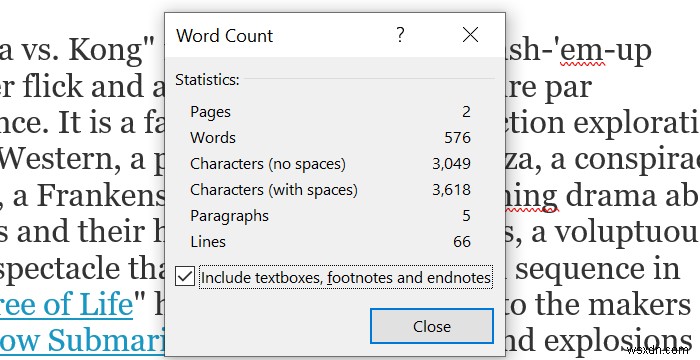The image size is (700, 360).
Task: Uncheck Include textboxes, footnotes and endnotes checkbox
Action: (x=185, y=276)
